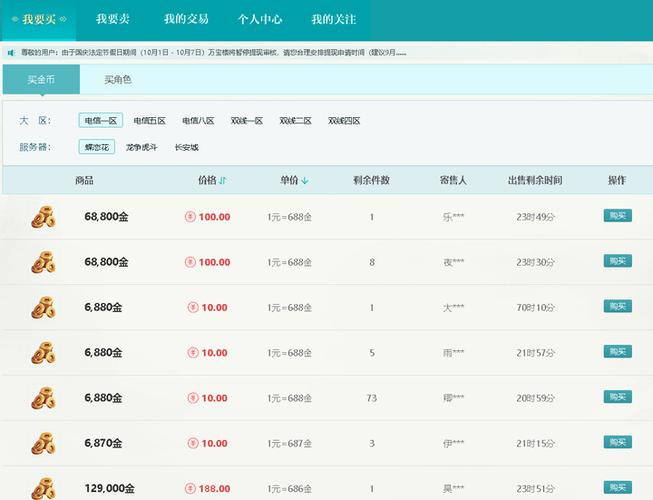653x500 pixels.
Task: Click the 129,000金 product name
Action: click(110, 488)
